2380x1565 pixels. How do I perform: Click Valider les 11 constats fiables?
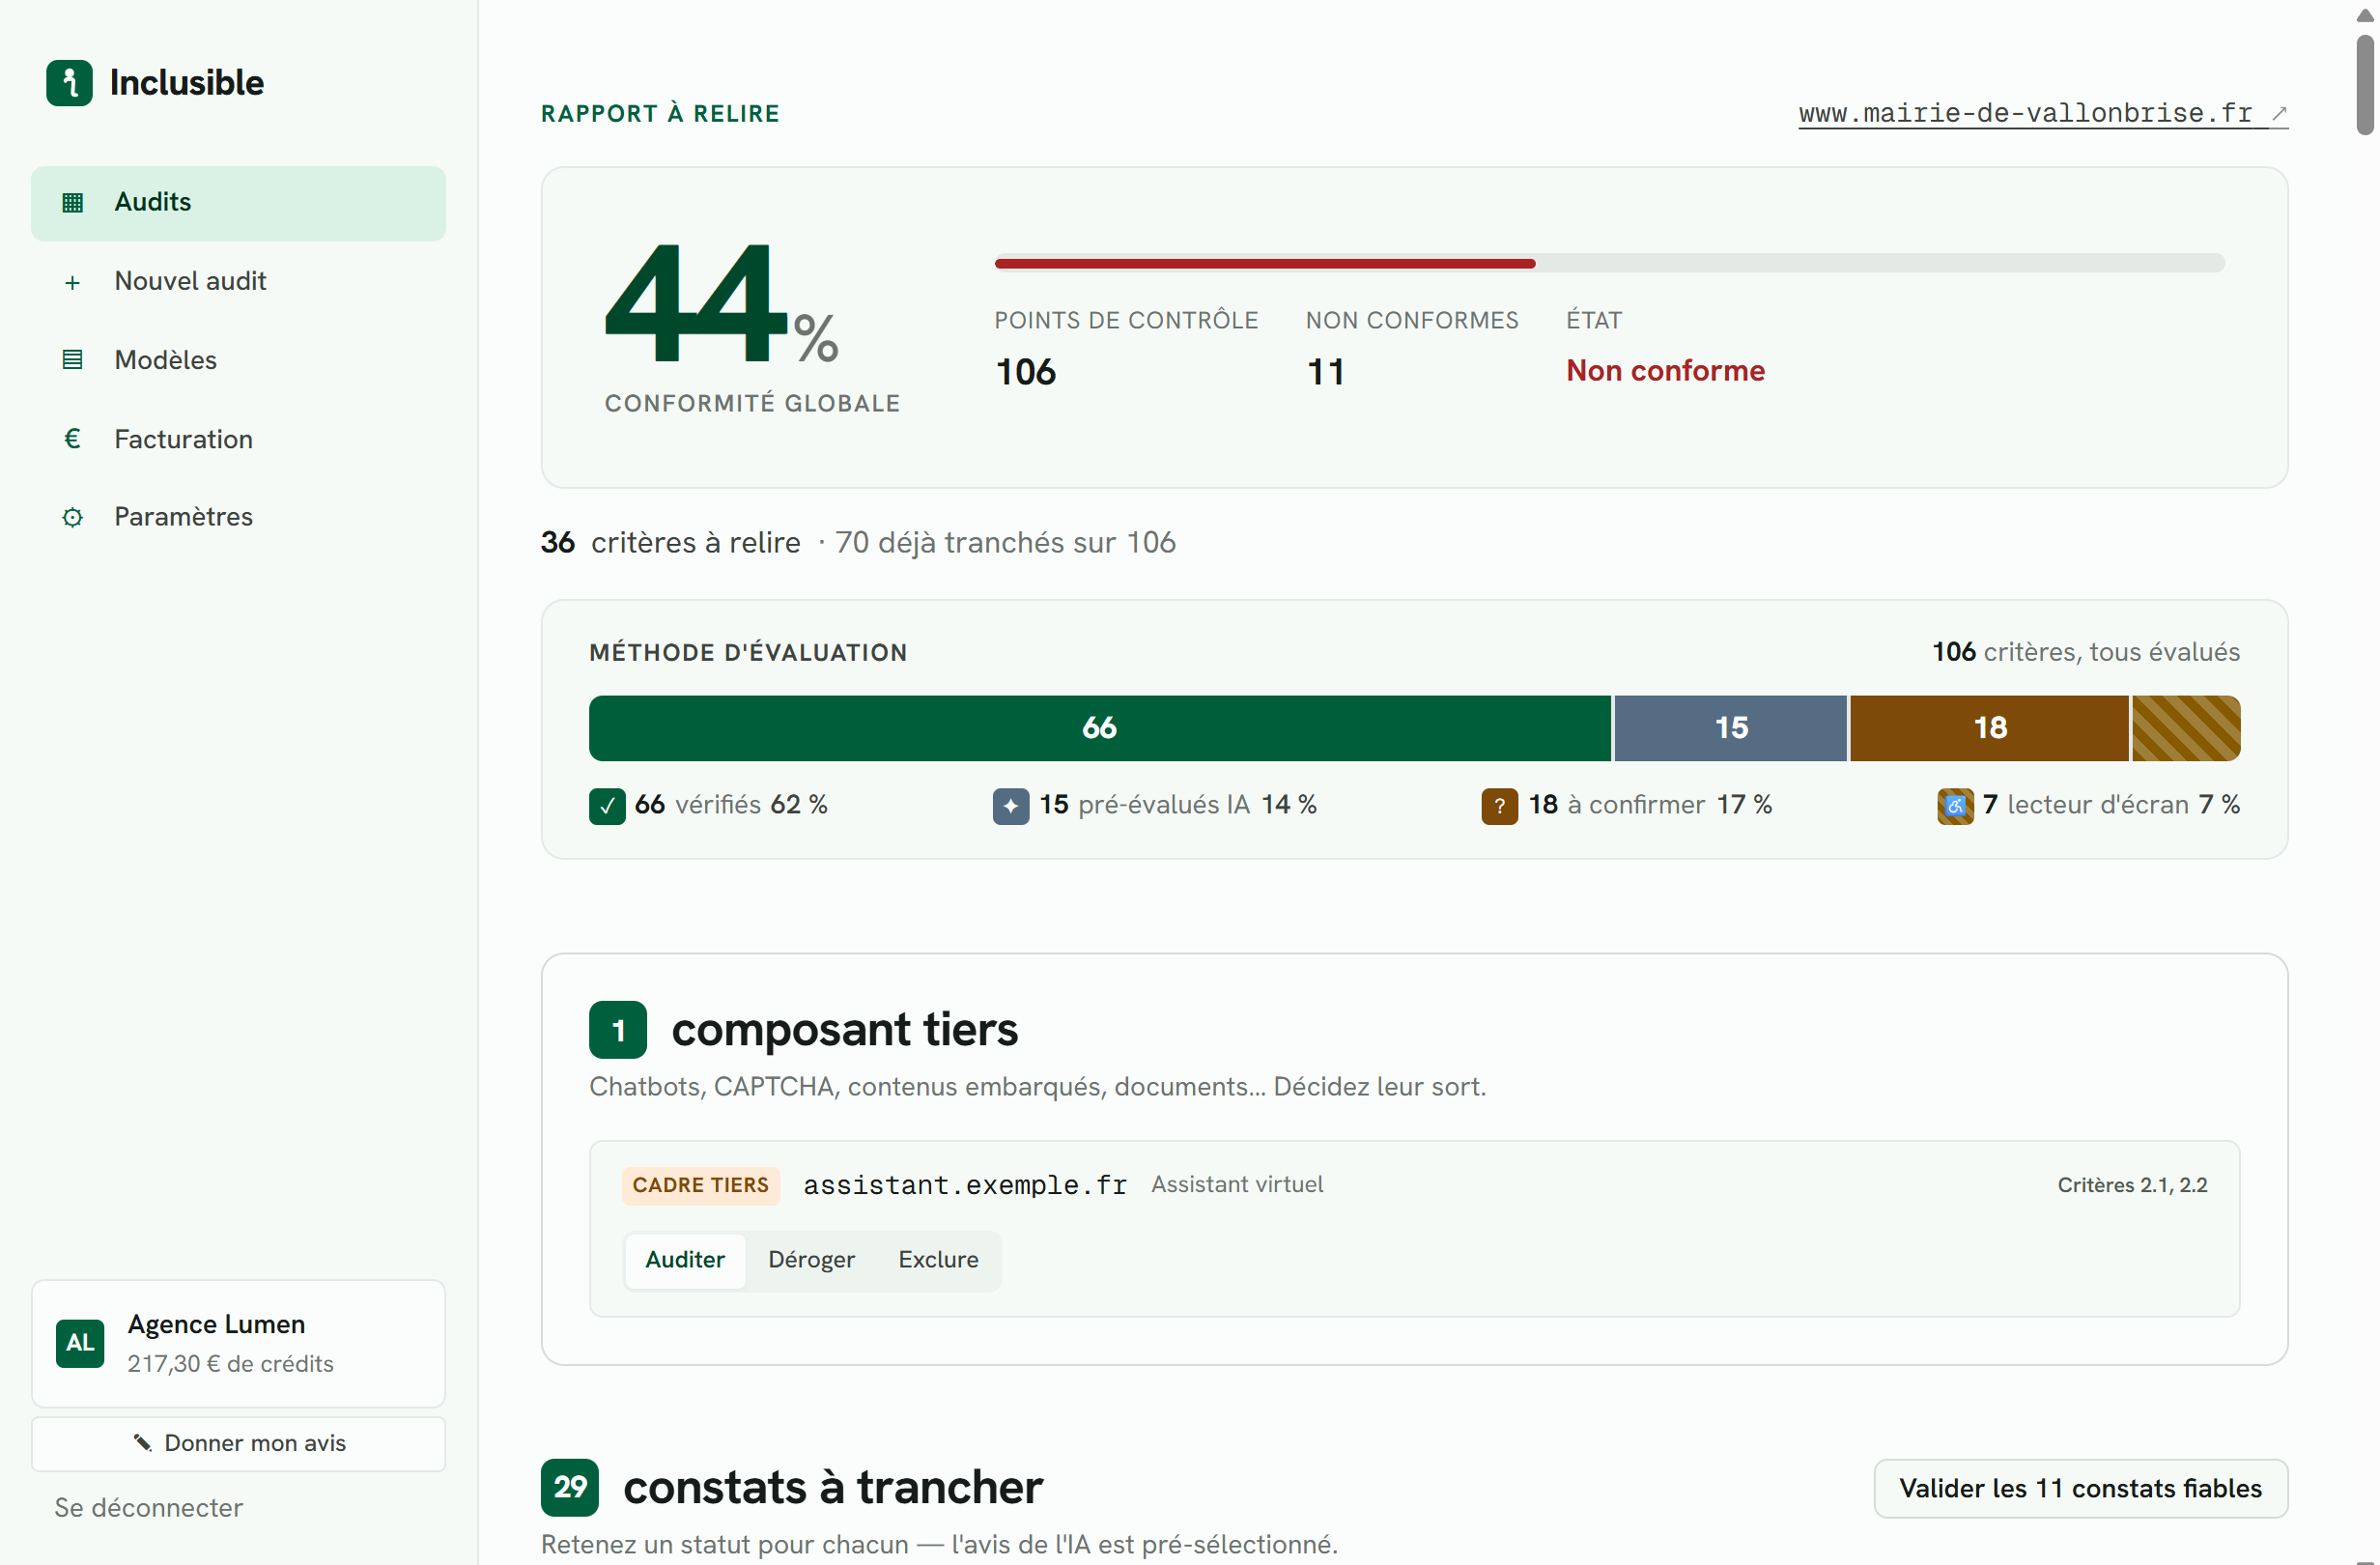tap(2080, 1489)
